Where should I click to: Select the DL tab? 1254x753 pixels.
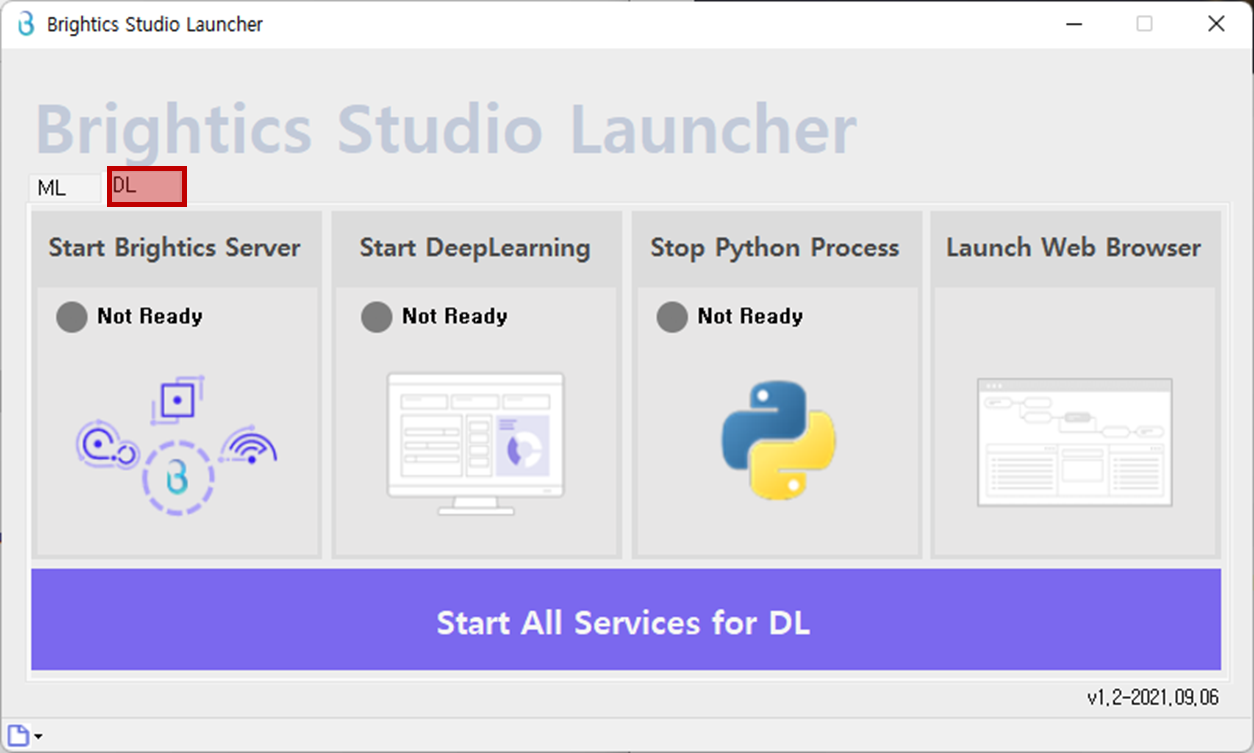pos(147,186)
